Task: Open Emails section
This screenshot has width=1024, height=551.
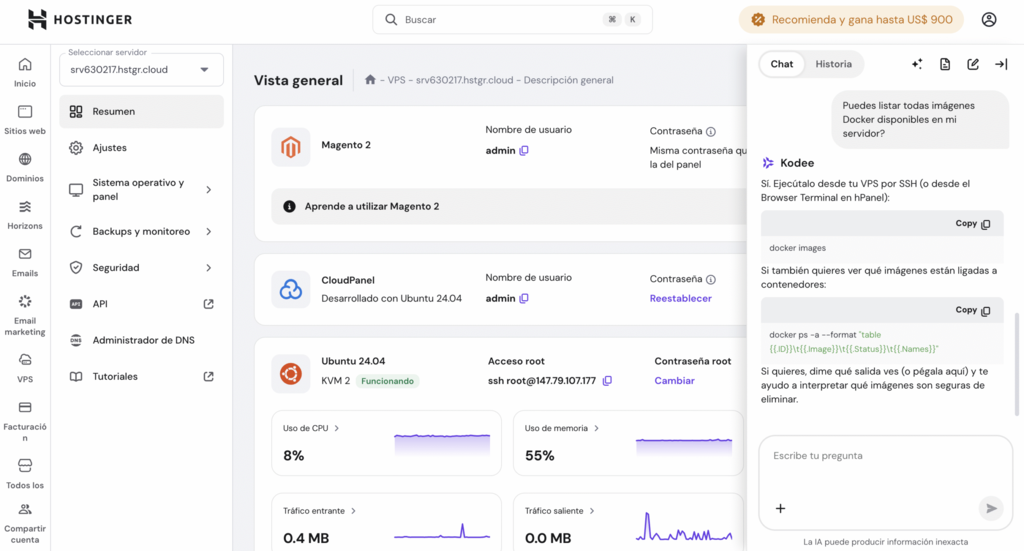Action: point(25,262)
